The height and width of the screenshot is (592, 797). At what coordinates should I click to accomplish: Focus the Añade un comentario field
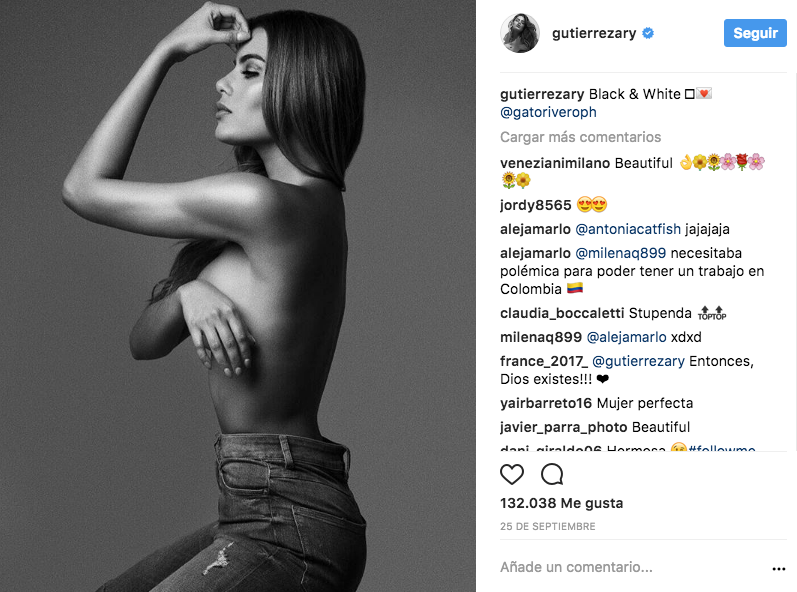pyautogui.click(x=630, y=567)
